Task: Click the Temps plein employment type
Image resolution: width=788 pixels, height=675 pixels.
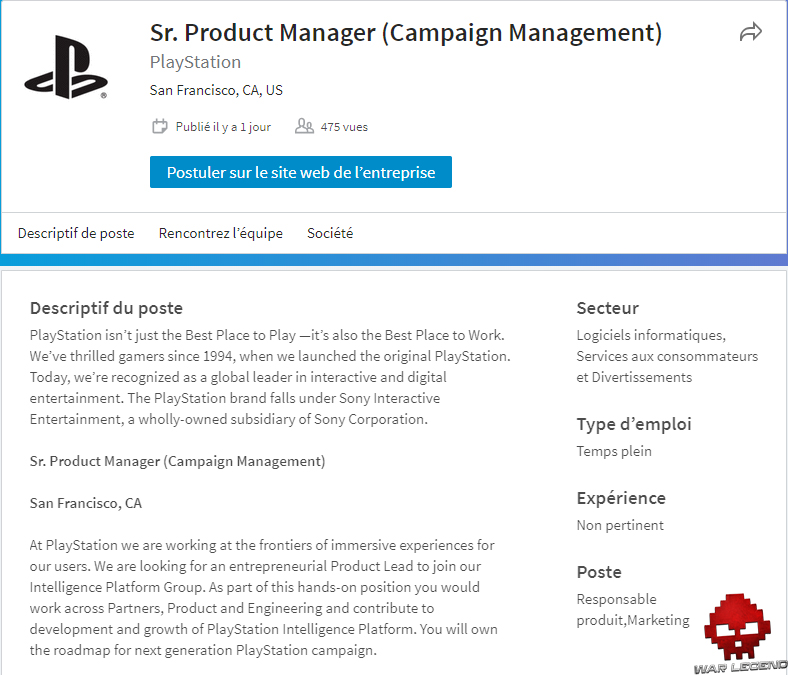Action: (x=614, y=451)
